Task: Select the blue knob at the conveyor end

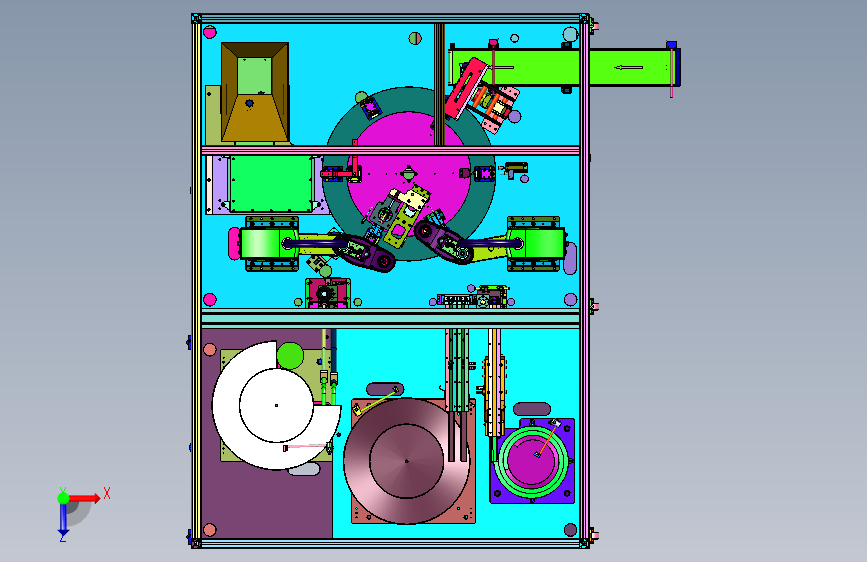Action: (671, 45)
